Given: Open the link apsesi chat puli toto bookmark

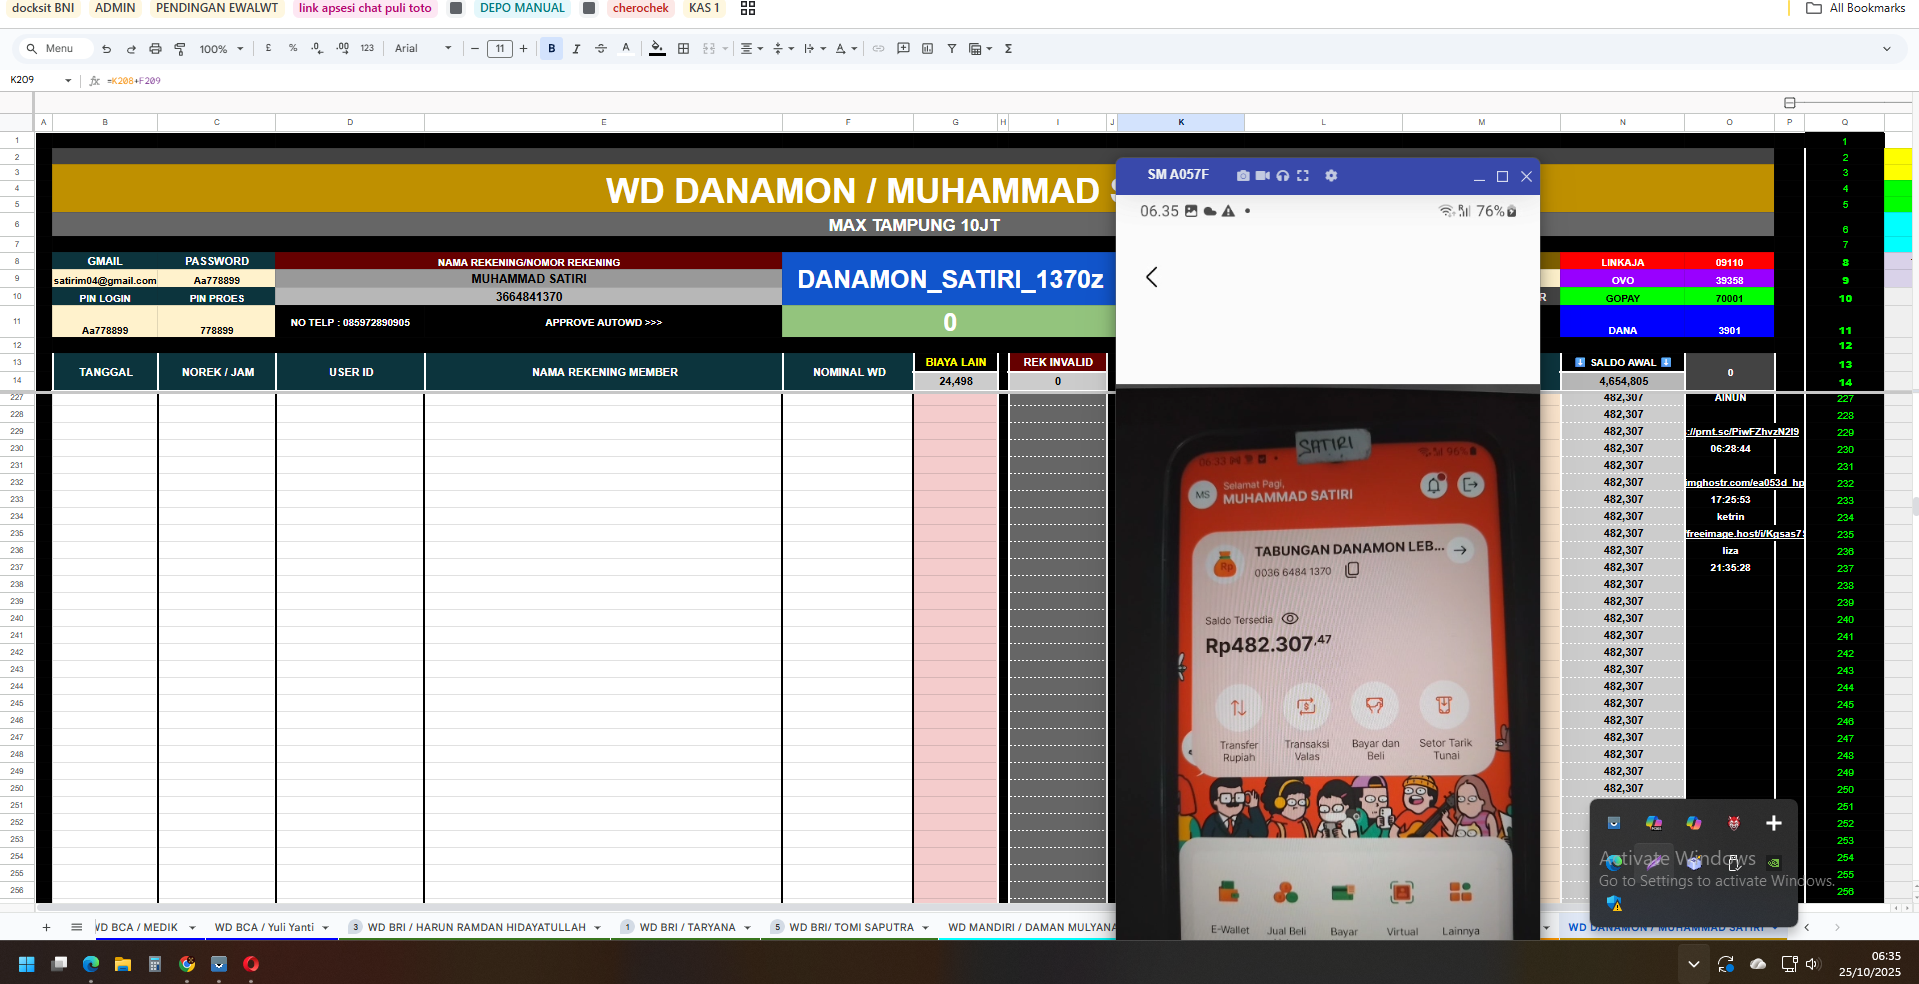Looking at the screenshot, I should coord(365,8).
